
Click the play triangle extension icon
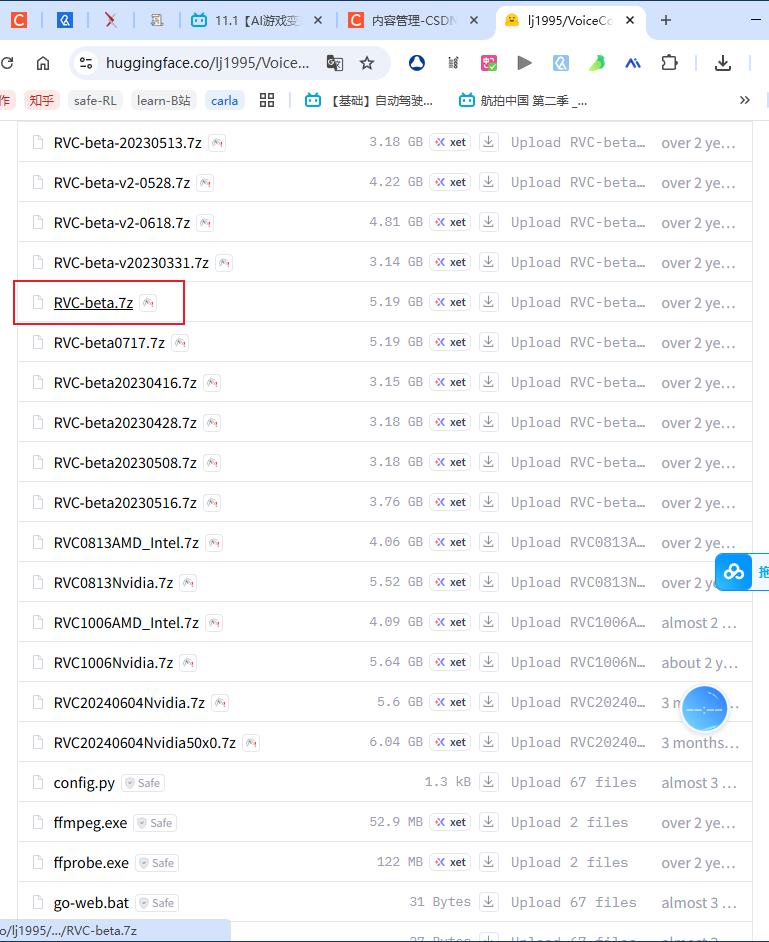point(524,62)
